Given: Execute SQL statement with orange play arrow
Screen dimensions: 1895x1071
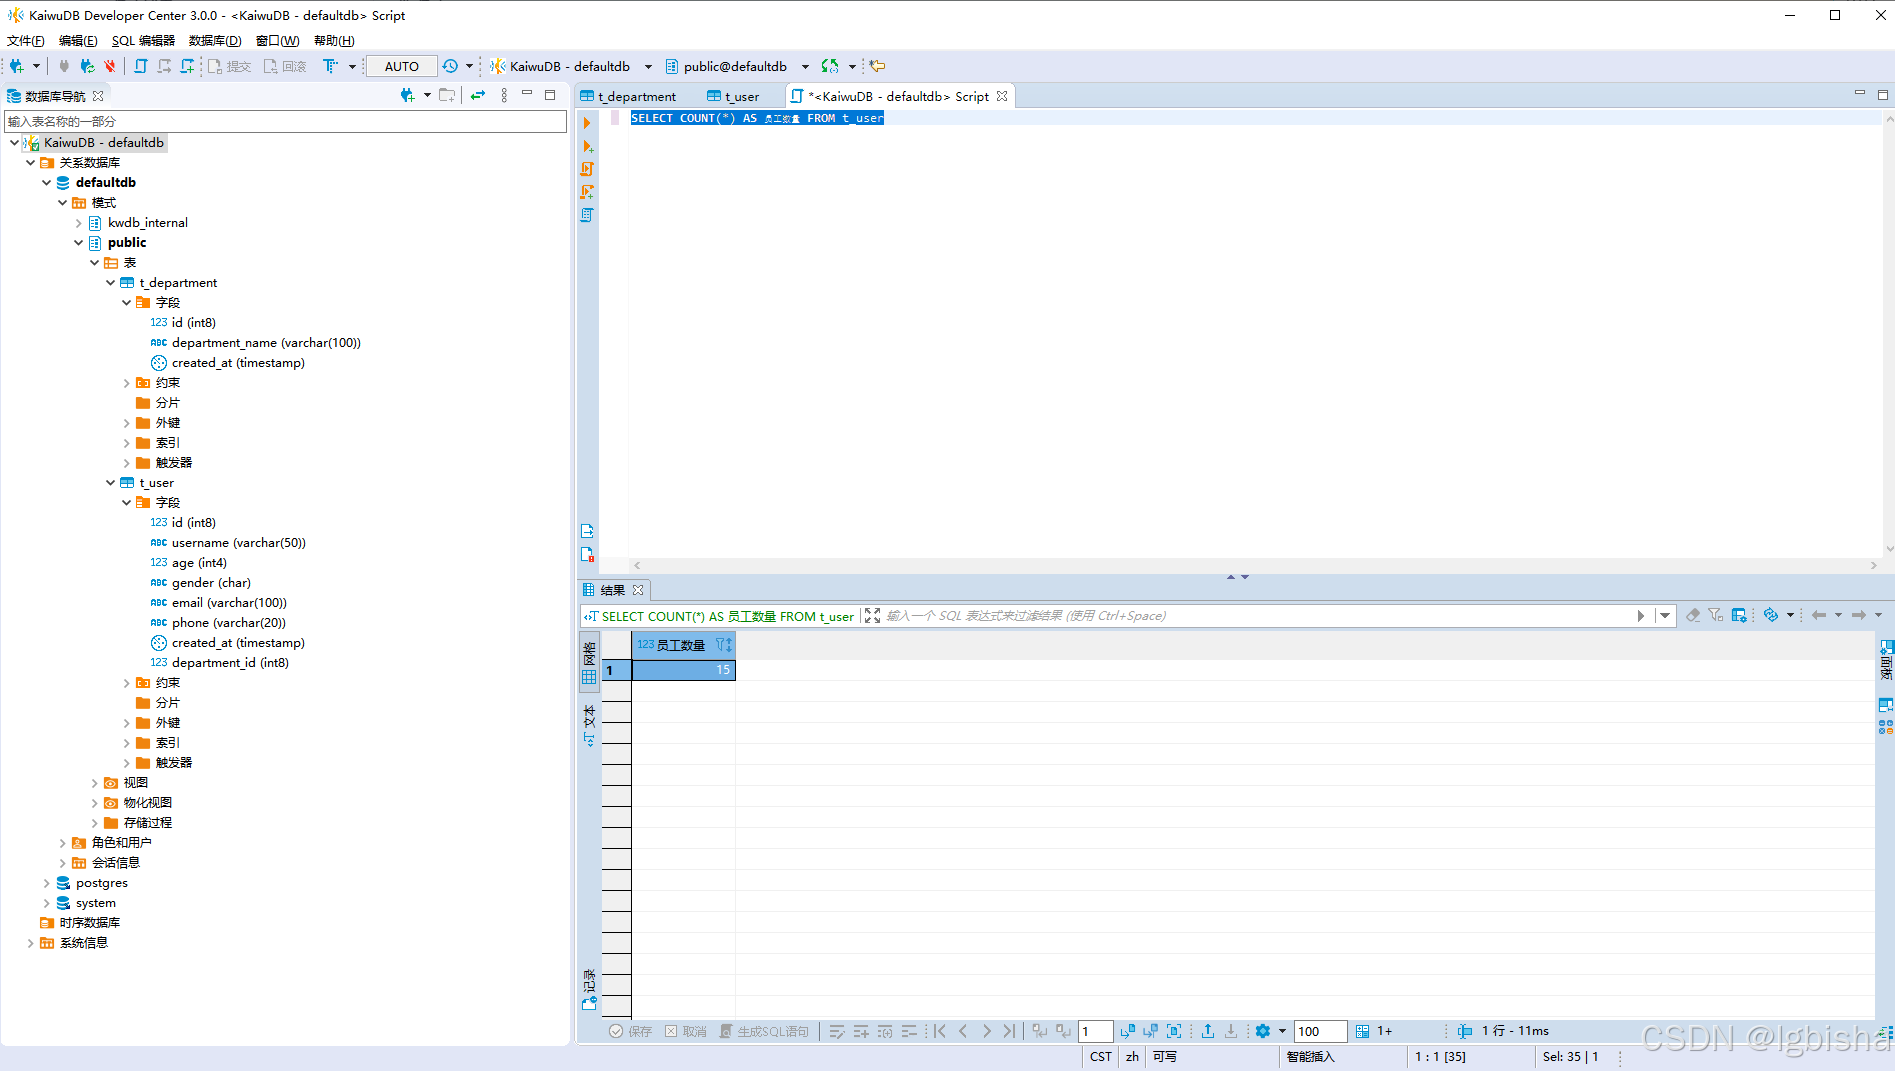Looking at the screenshot, I should click(x=587, y=123).
